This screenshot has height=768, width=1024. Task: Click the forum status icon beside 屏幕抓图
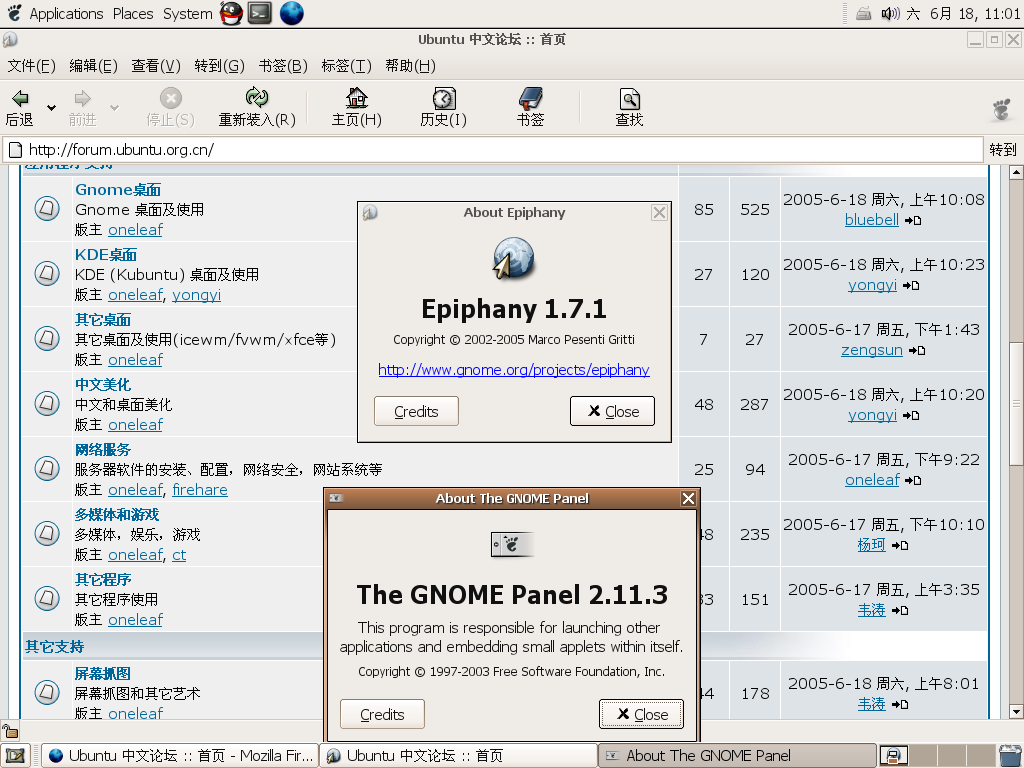point(47,692)
